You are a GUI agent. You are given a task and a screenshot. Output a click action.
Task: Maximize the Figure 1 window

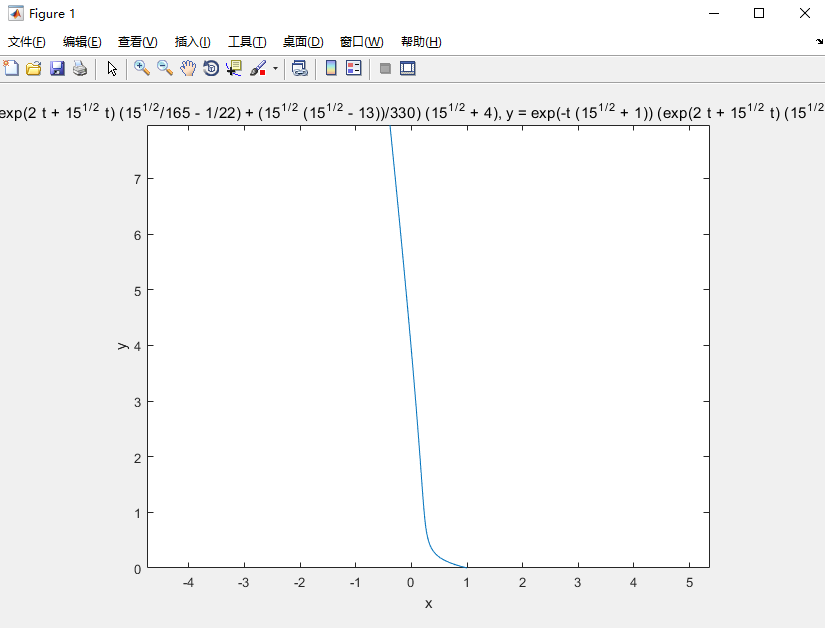tap(759, 13)
